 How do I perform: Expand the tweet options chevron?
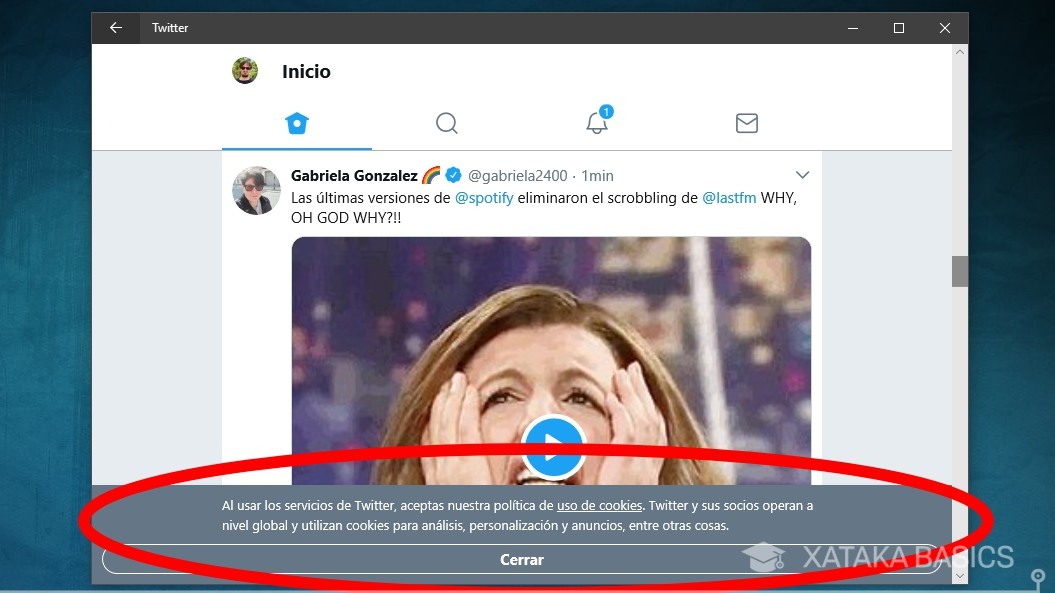802,175
